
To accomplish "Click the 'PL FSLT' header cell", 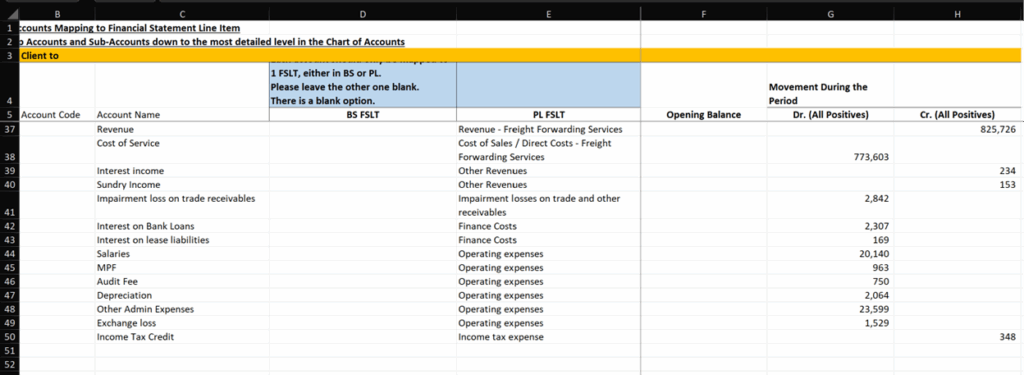I will pyautogui.click(x=548, y=115).
